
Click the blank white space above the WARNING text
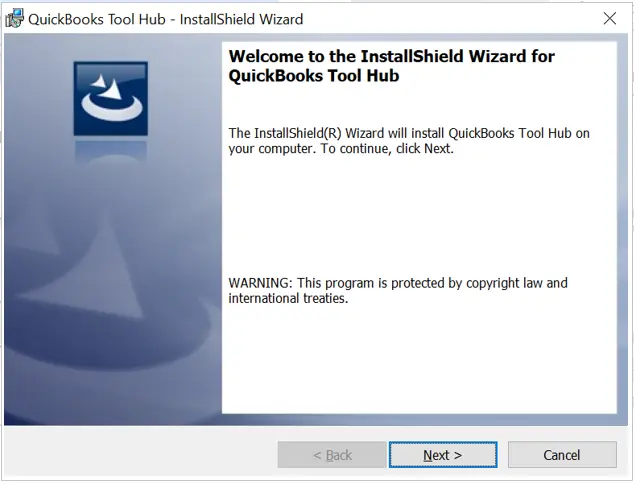pyautogui.click(x=419, y=214)
